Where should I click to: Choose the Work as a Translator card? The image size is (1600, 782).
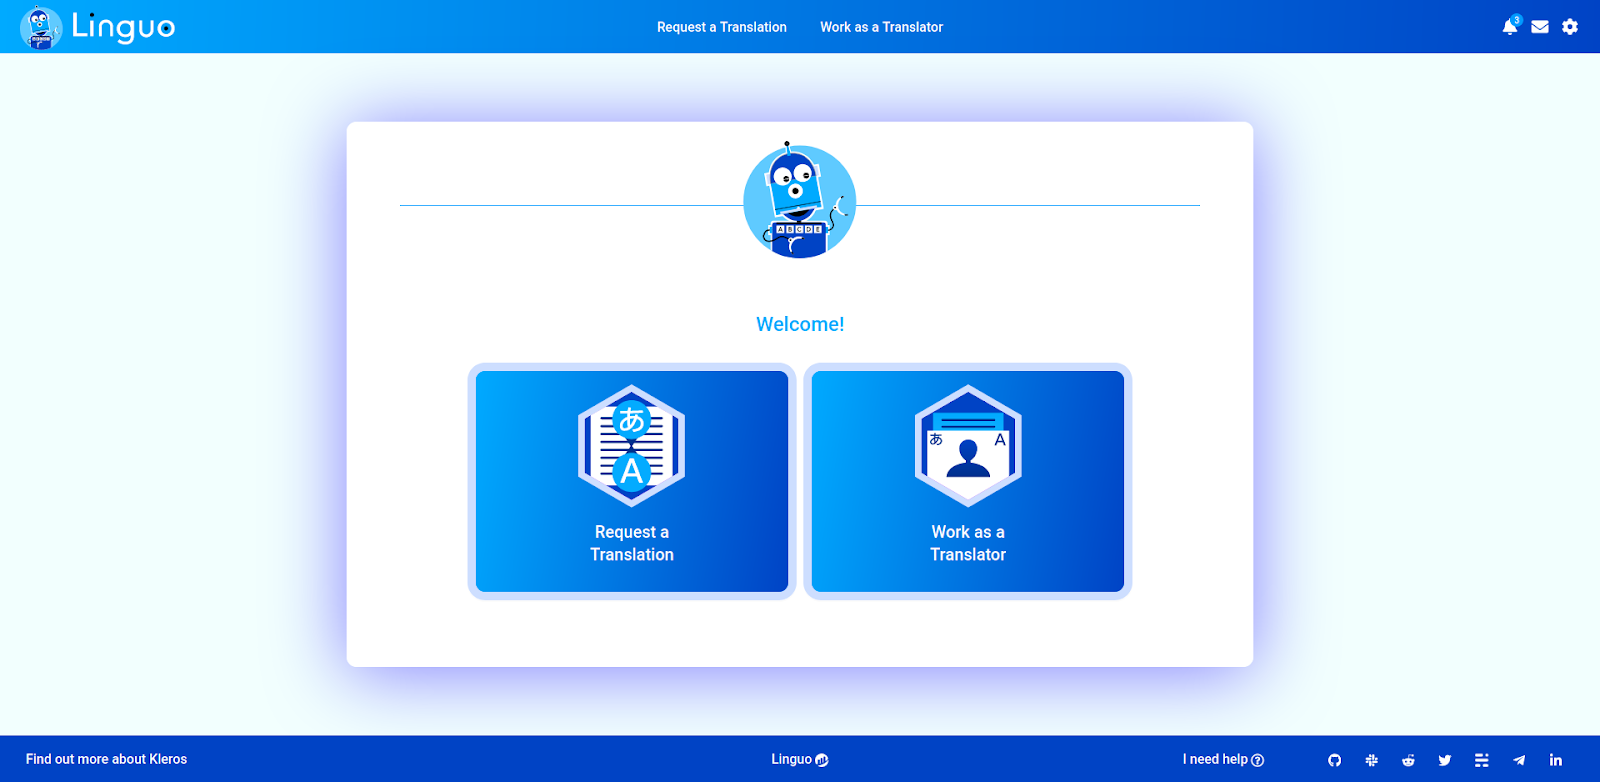pyautogui.click(x=968, y=481)
